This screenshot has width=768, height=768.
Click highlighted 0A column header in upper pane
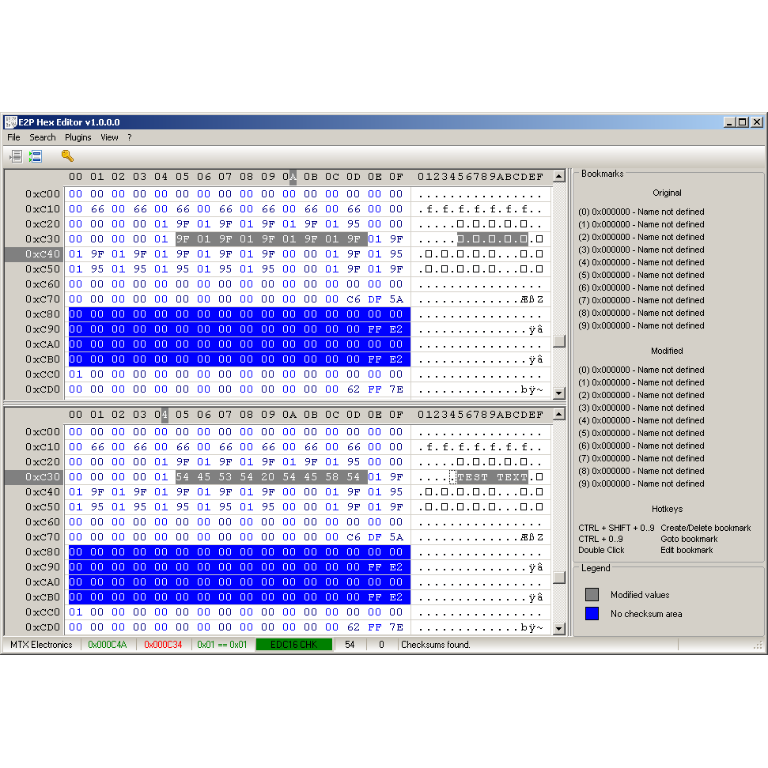tap(289, 176)
